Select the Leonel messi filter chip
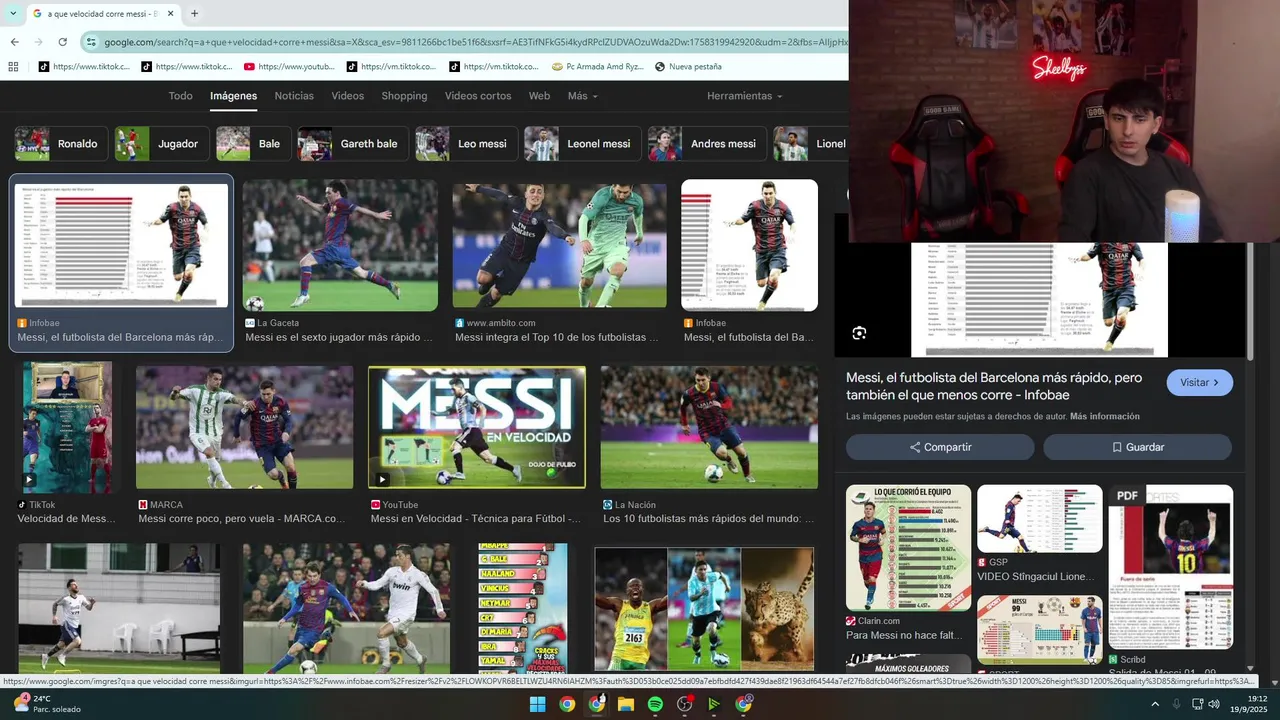This screenshot has height=720, width=1280. click(583, 144)
